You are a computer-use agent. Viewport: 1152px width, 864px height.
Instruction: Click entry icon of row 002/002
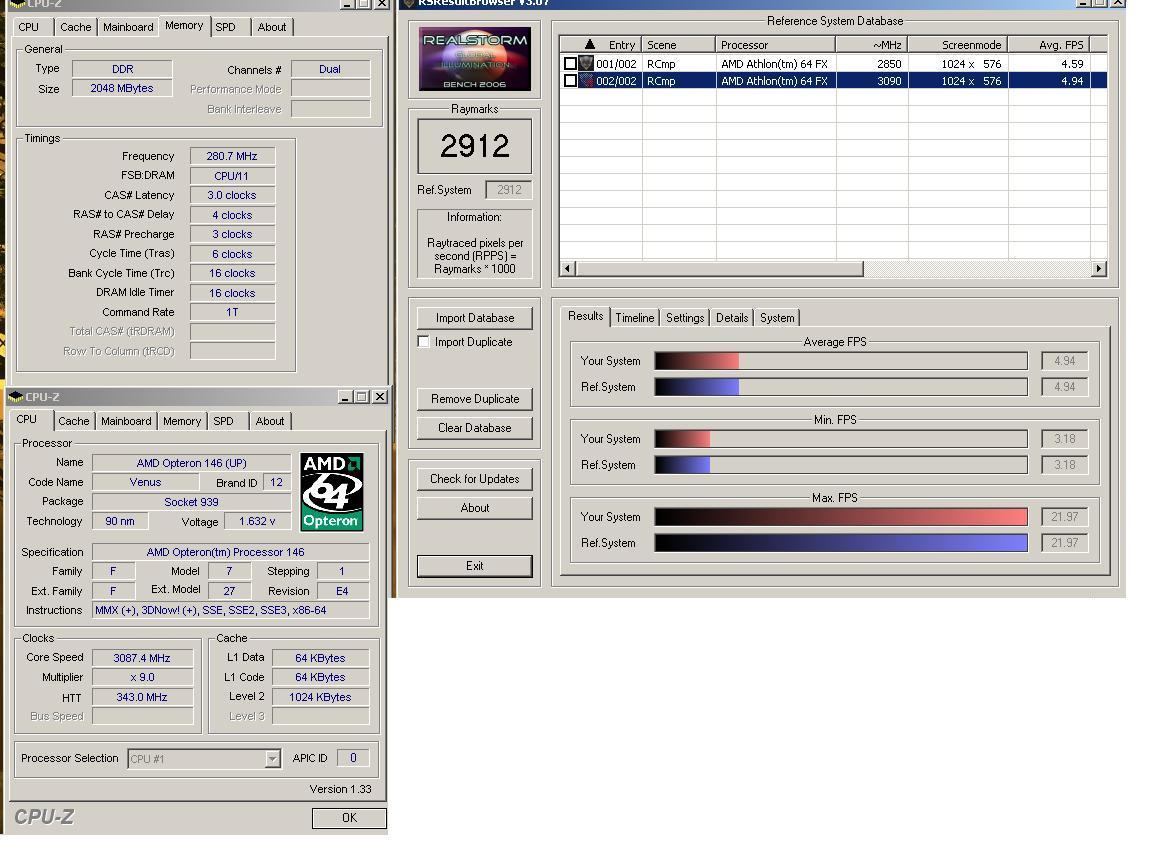click(586, 80)
